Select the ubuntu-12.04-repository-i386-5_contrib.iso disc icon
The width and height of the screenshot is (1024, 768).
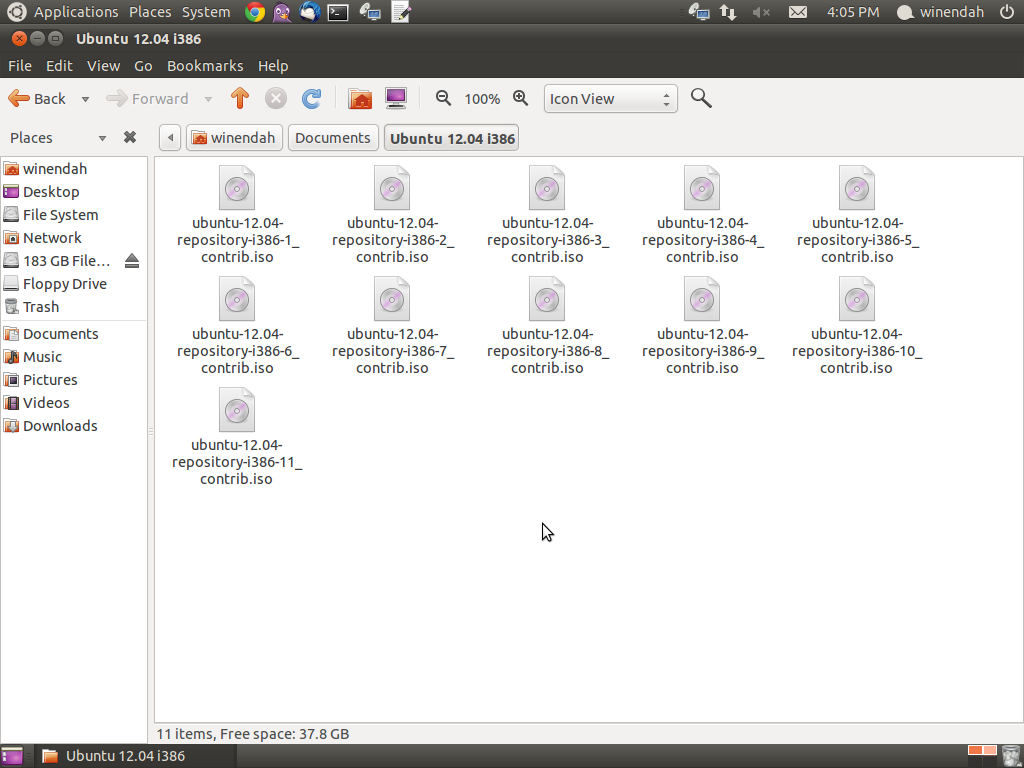[857, 188]
